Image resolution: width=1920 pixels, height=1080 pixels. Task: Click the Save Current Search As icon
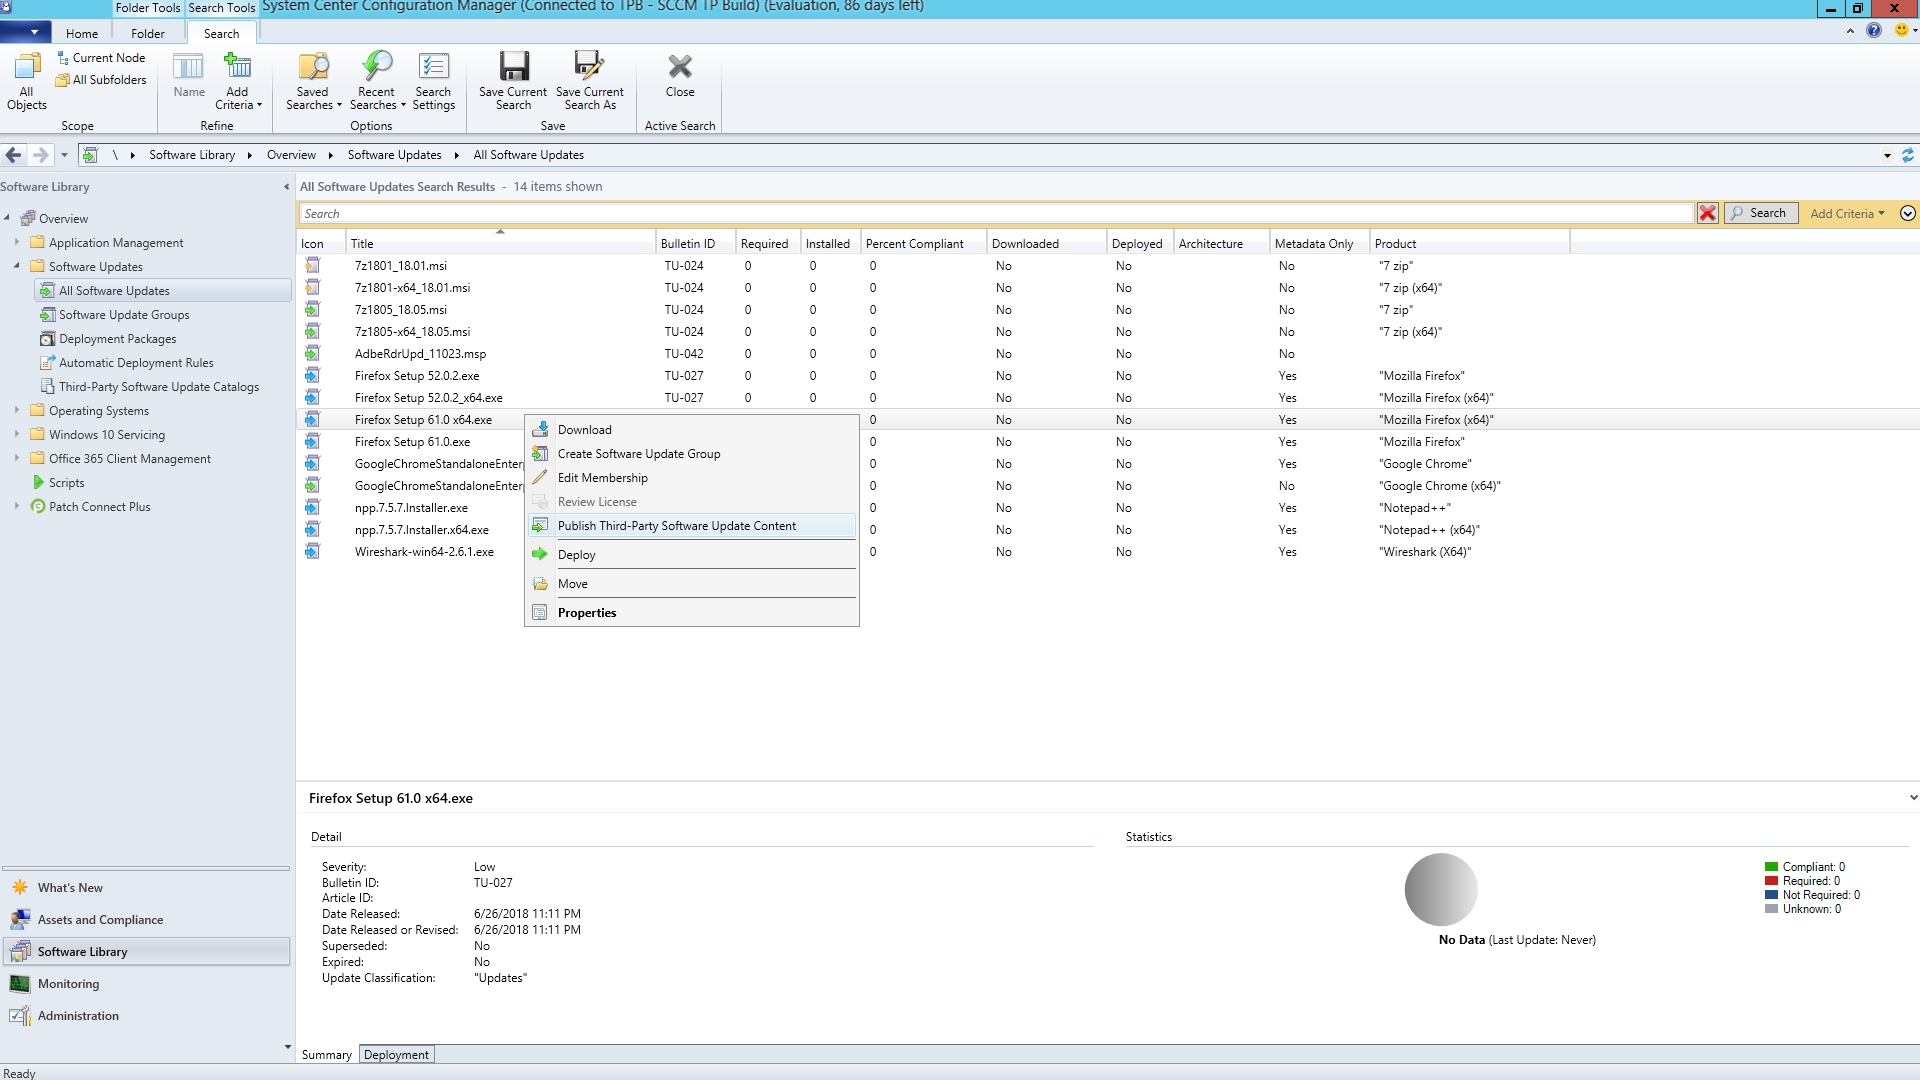point(589,68)
